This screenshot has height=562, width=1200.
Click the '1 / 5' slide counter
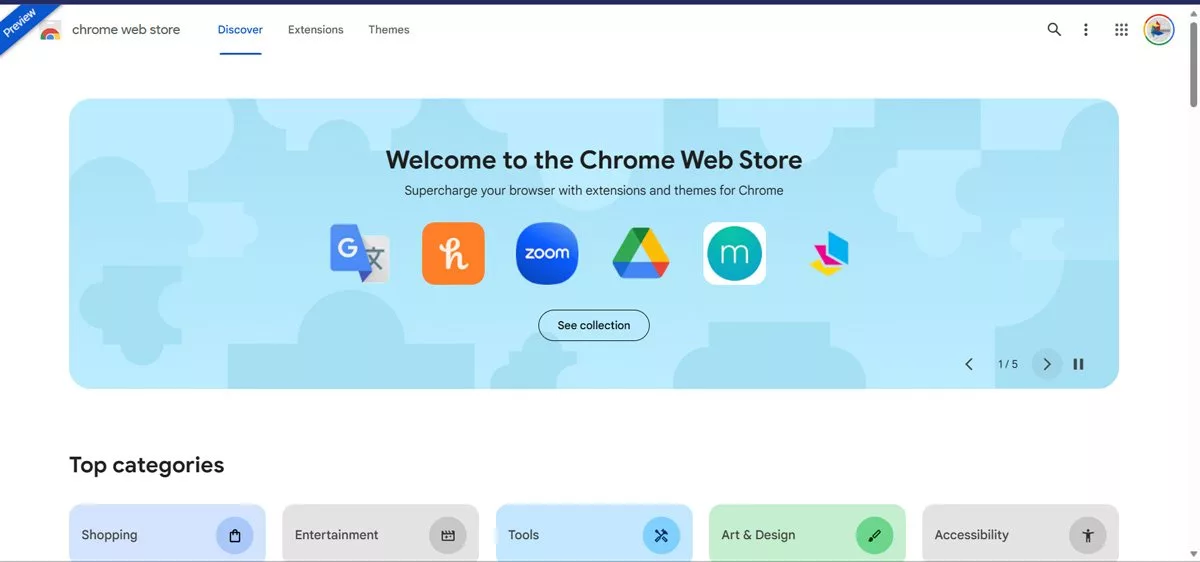tap(1008, 364)
